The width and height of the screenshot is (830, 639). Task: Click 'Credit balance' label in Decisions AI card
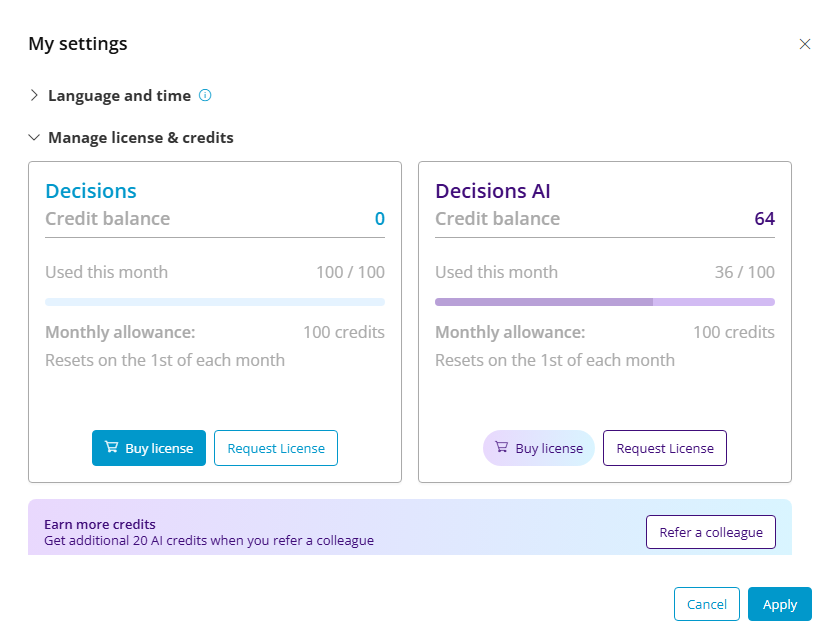[x=498, y=219]
